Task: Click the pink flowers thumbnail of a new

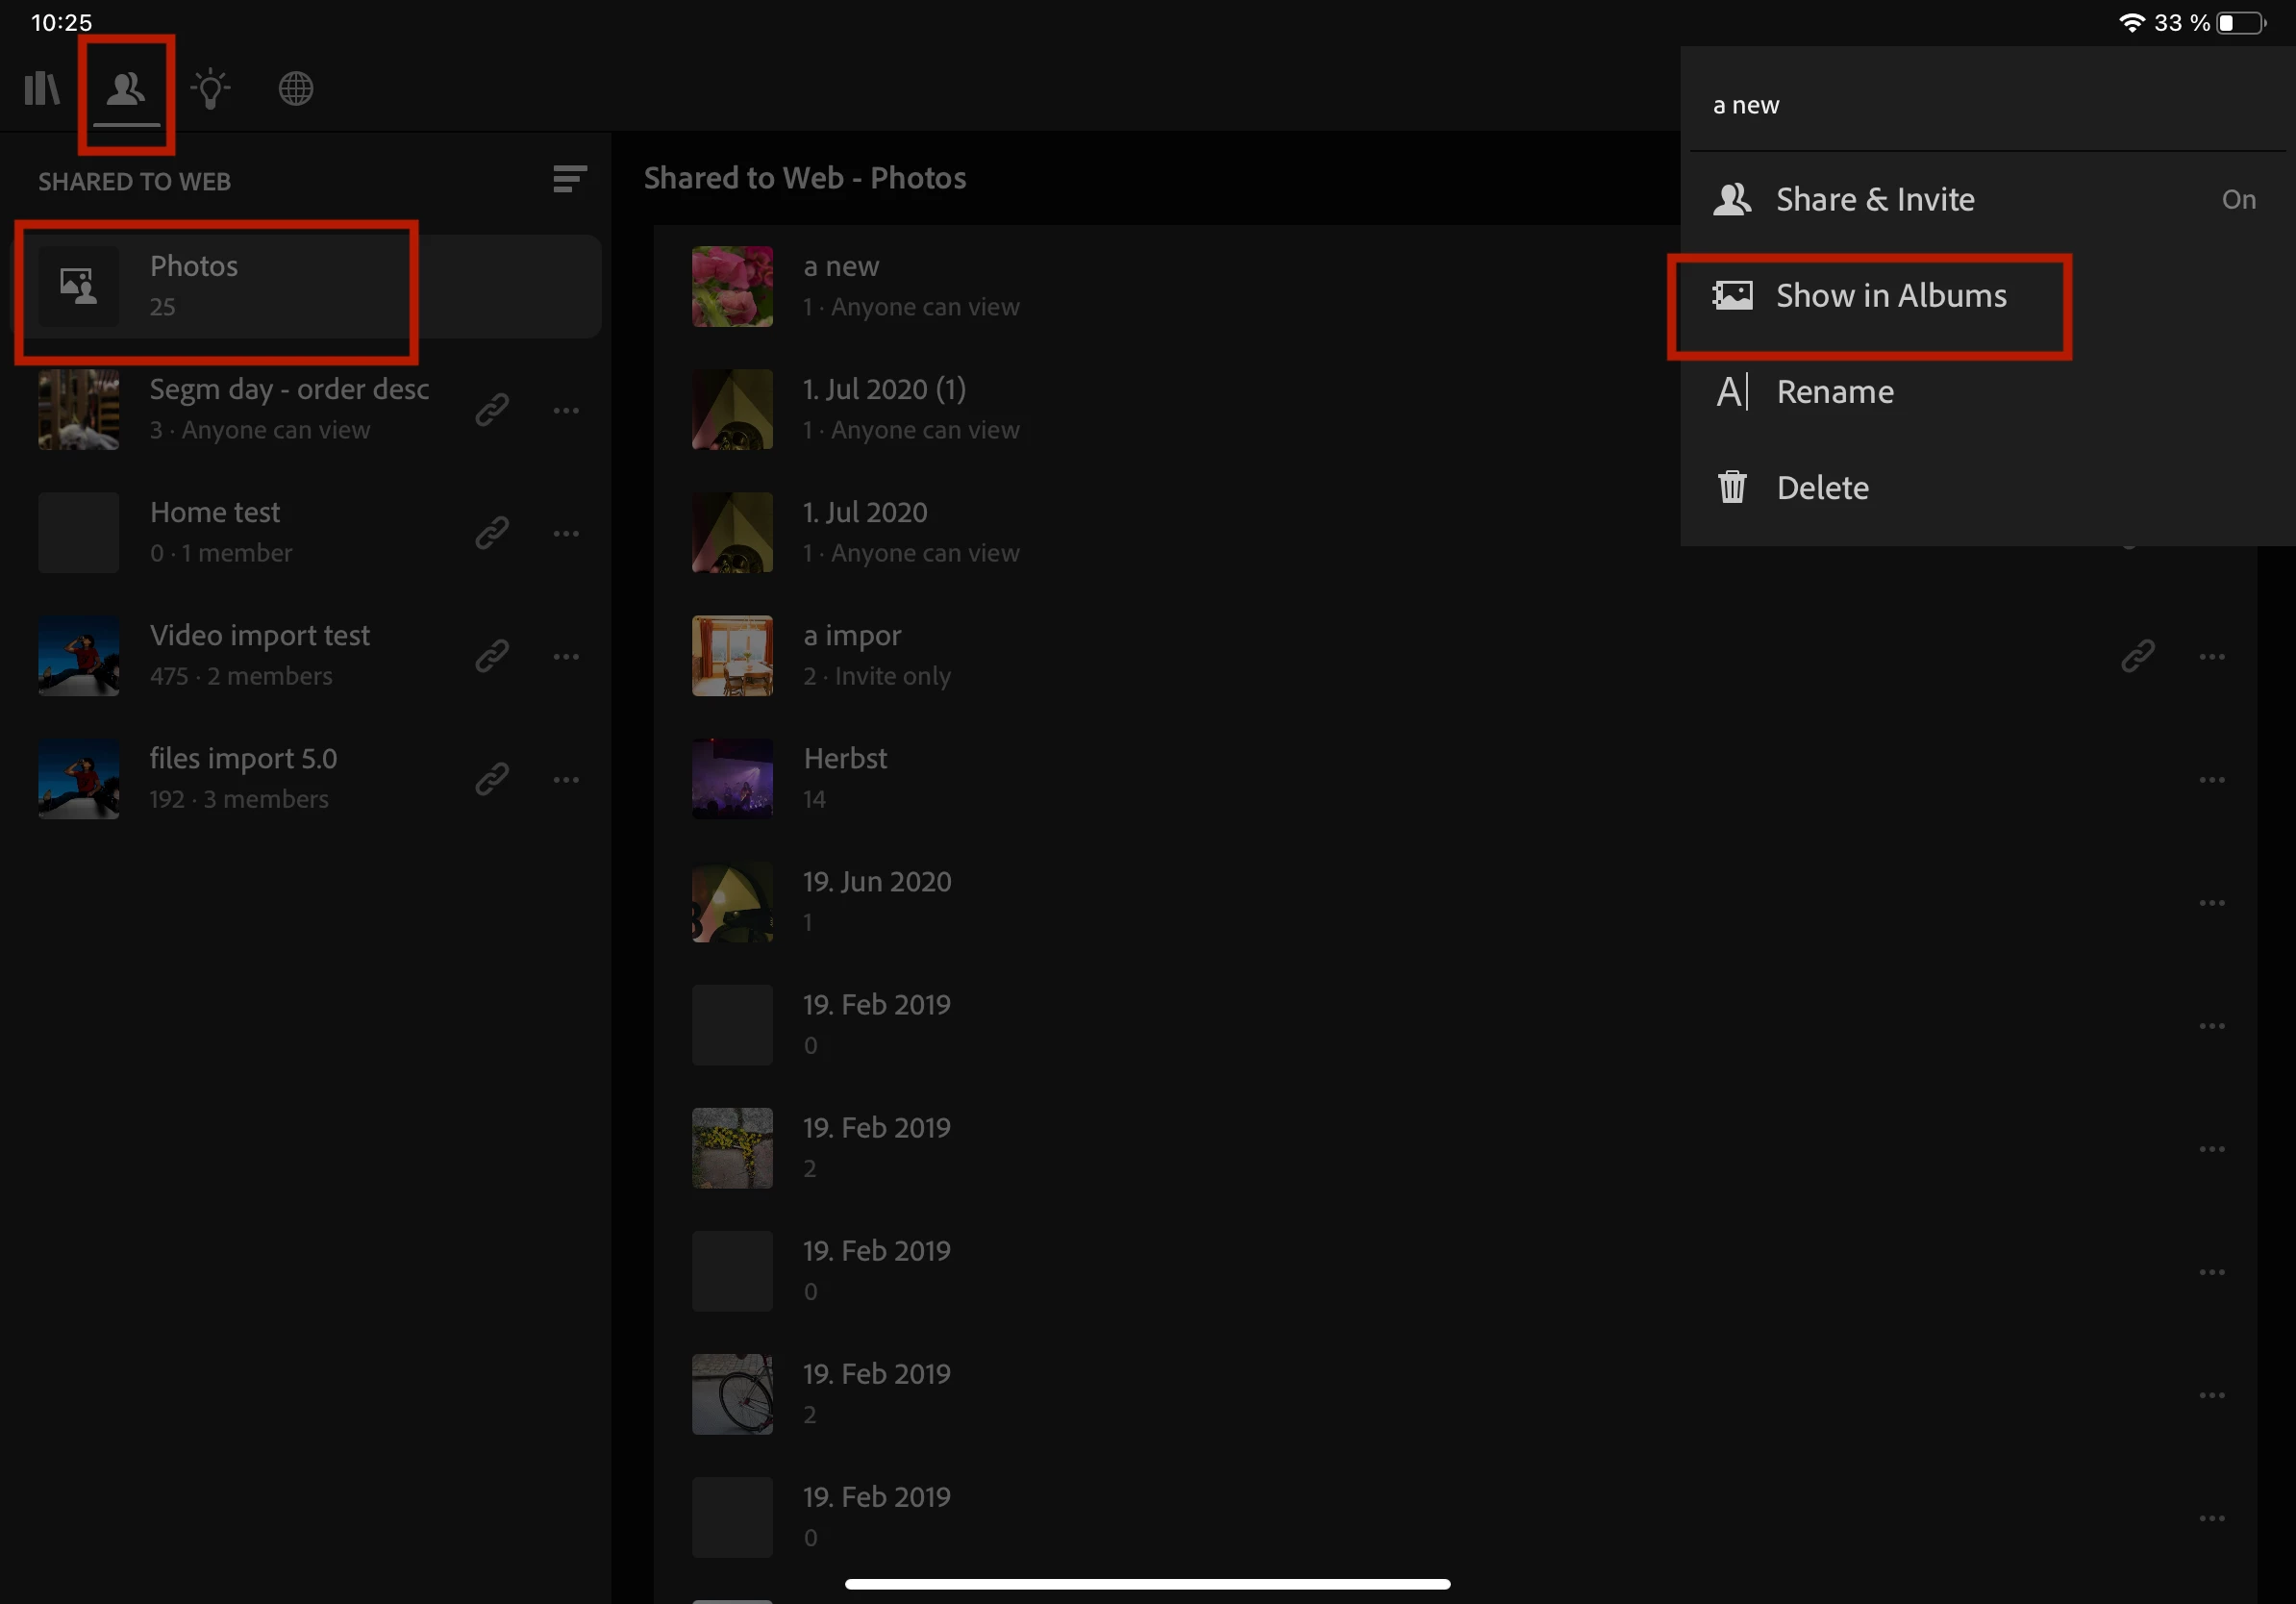Action: pyautogui.click(x=732, y=287)
